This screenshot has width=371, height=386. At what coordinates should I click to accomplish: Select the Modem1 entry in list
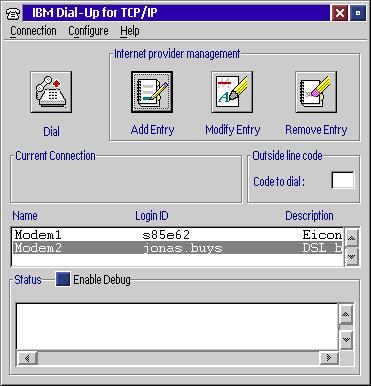[x=178, y=235]
